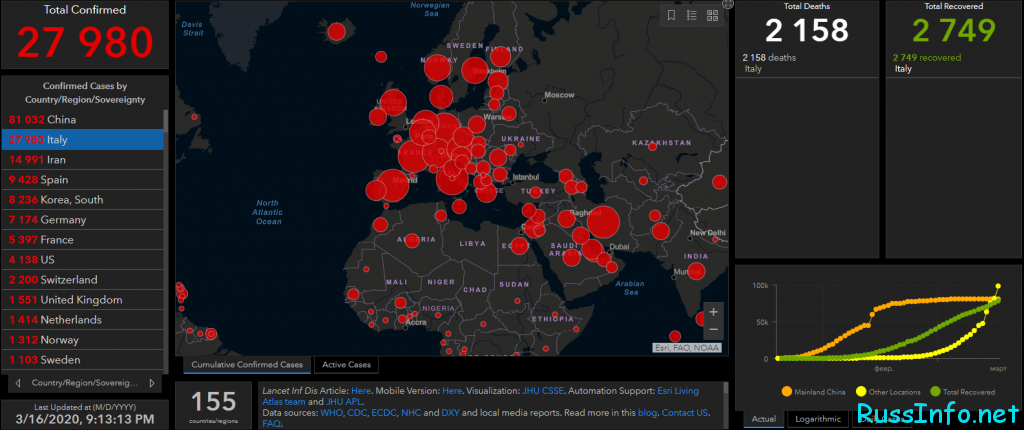
Task: Select the Country/Region/Sovereignty list pager label
Action: coord(85,383)
